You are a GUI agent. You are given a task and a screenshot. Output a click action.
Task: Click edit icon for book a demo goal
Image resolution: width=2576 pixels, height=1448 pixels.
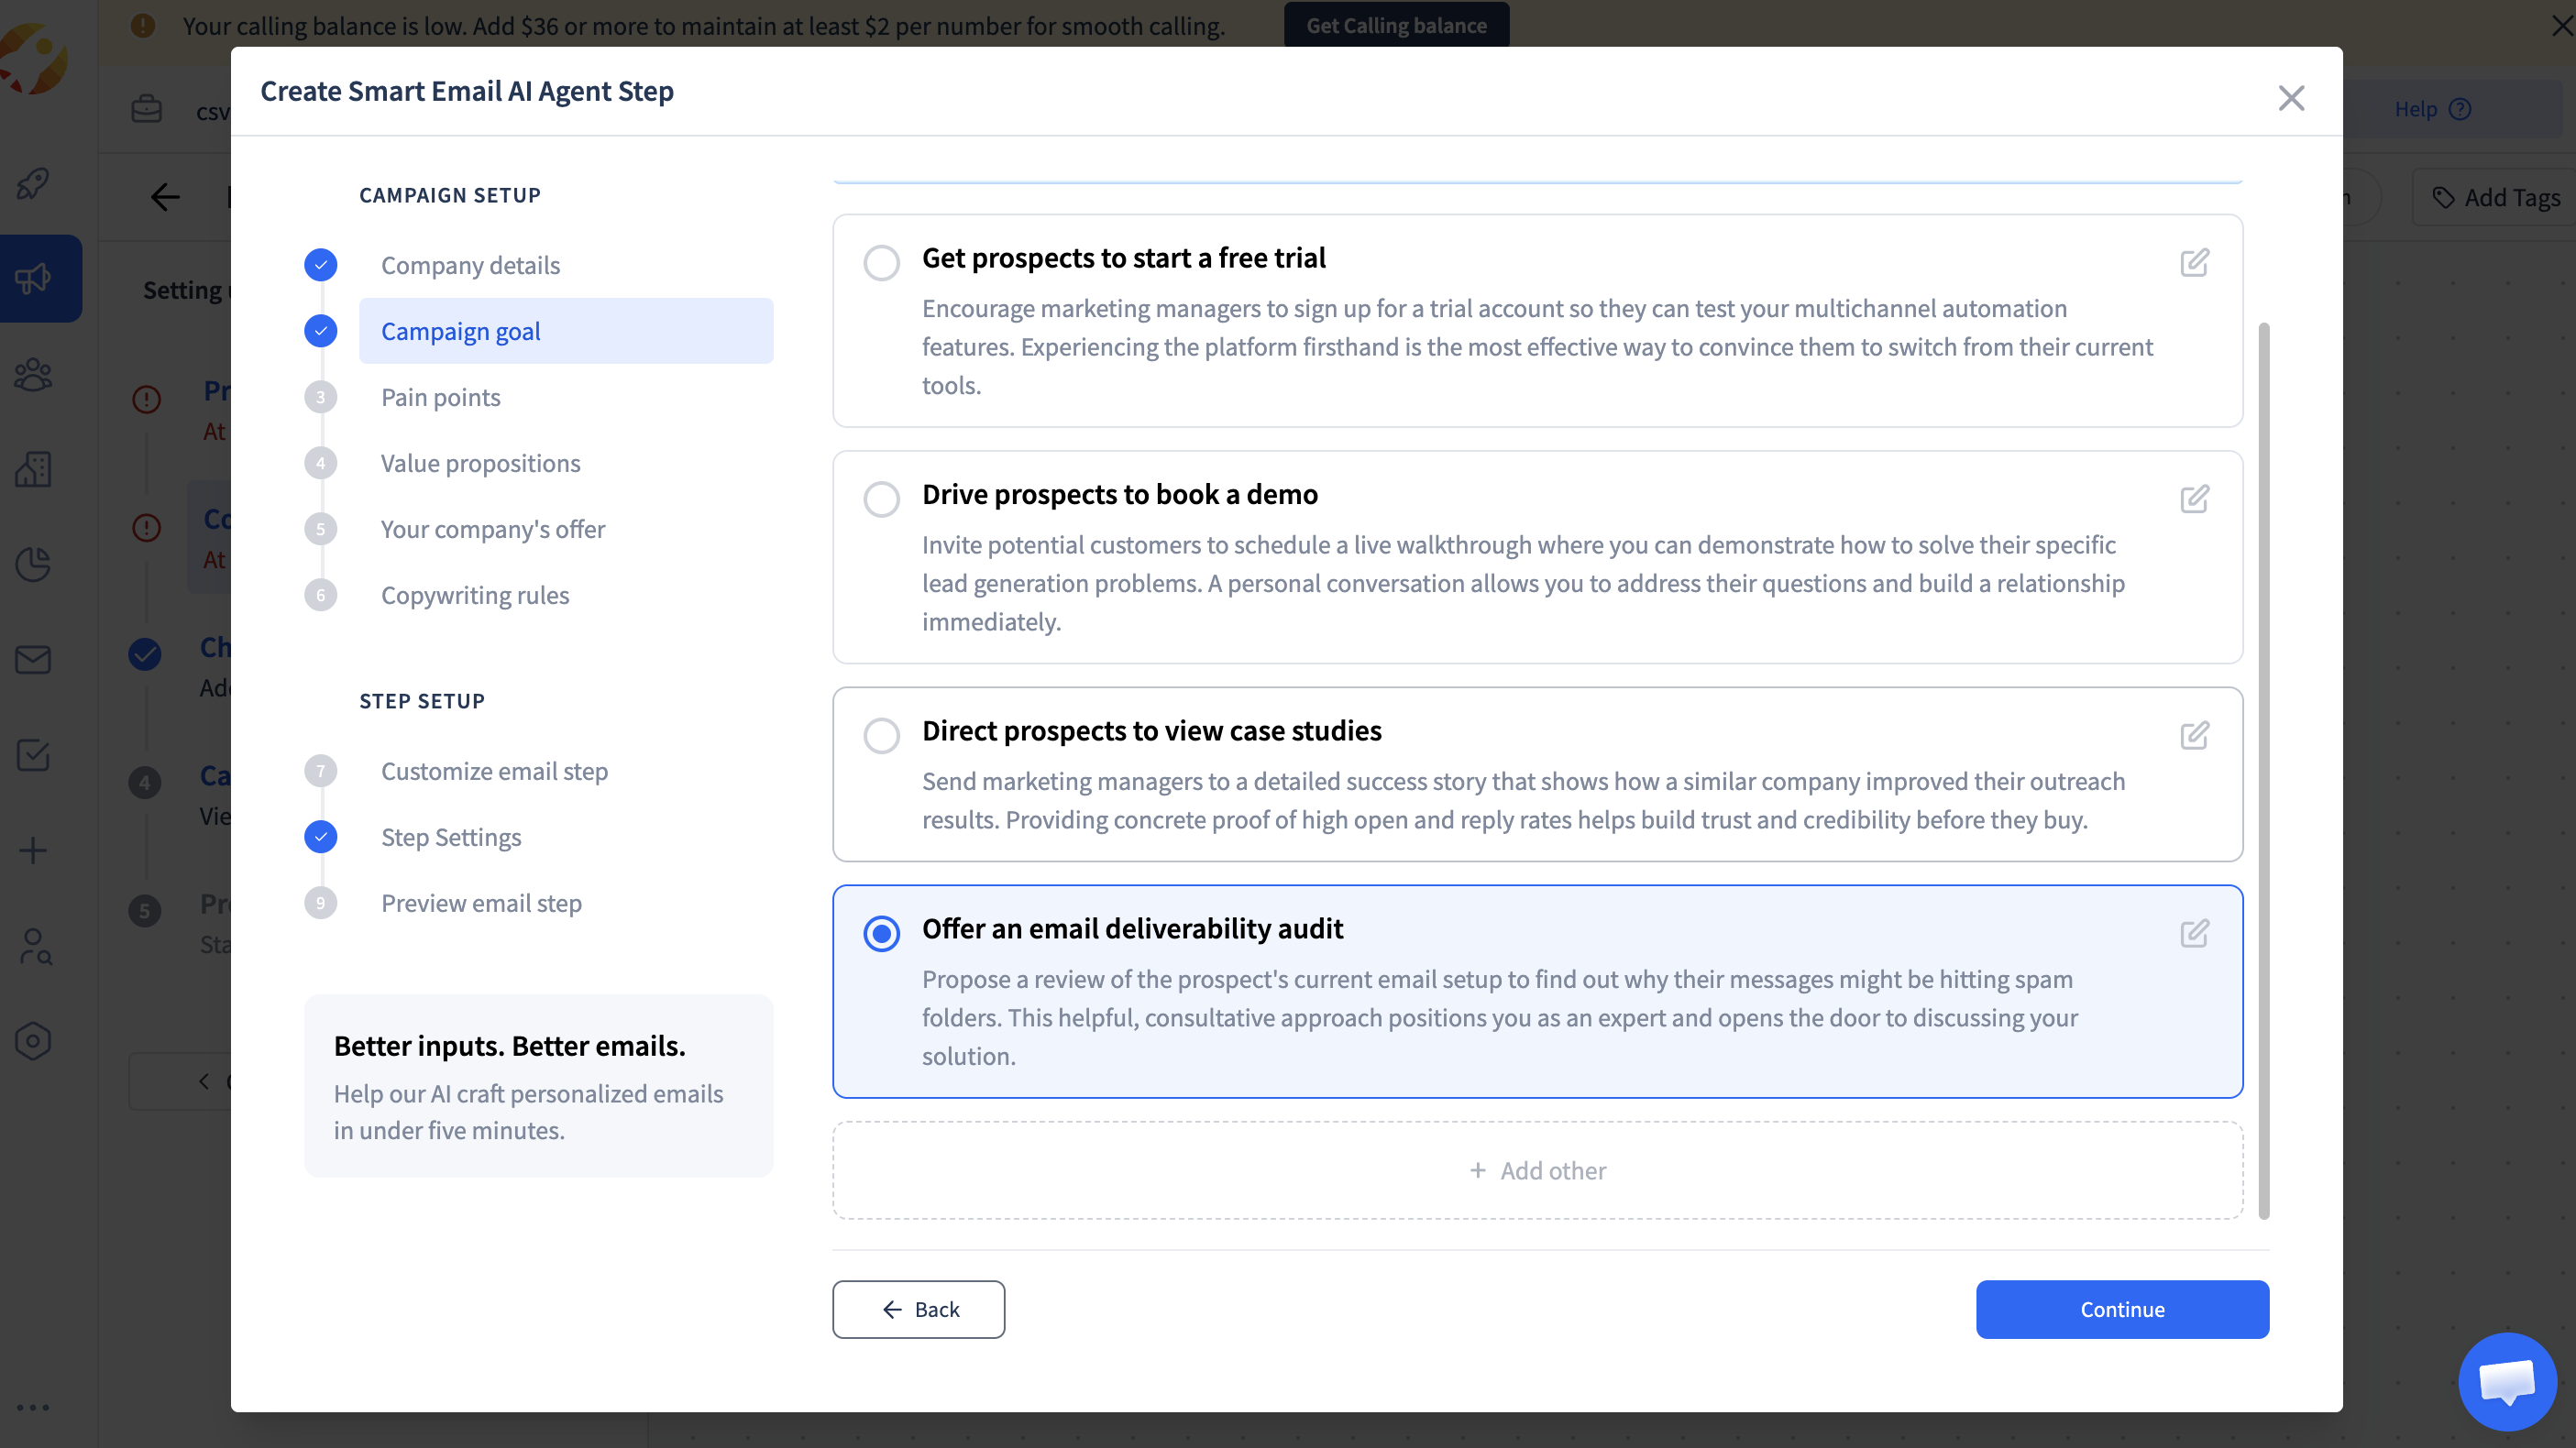(x=2194, y=499)
